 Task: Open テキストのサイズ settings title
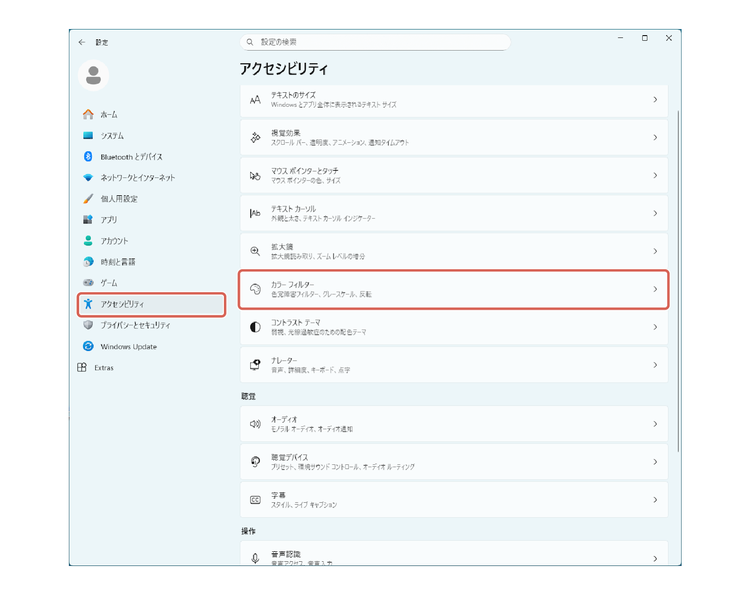(x=293, y=95)
